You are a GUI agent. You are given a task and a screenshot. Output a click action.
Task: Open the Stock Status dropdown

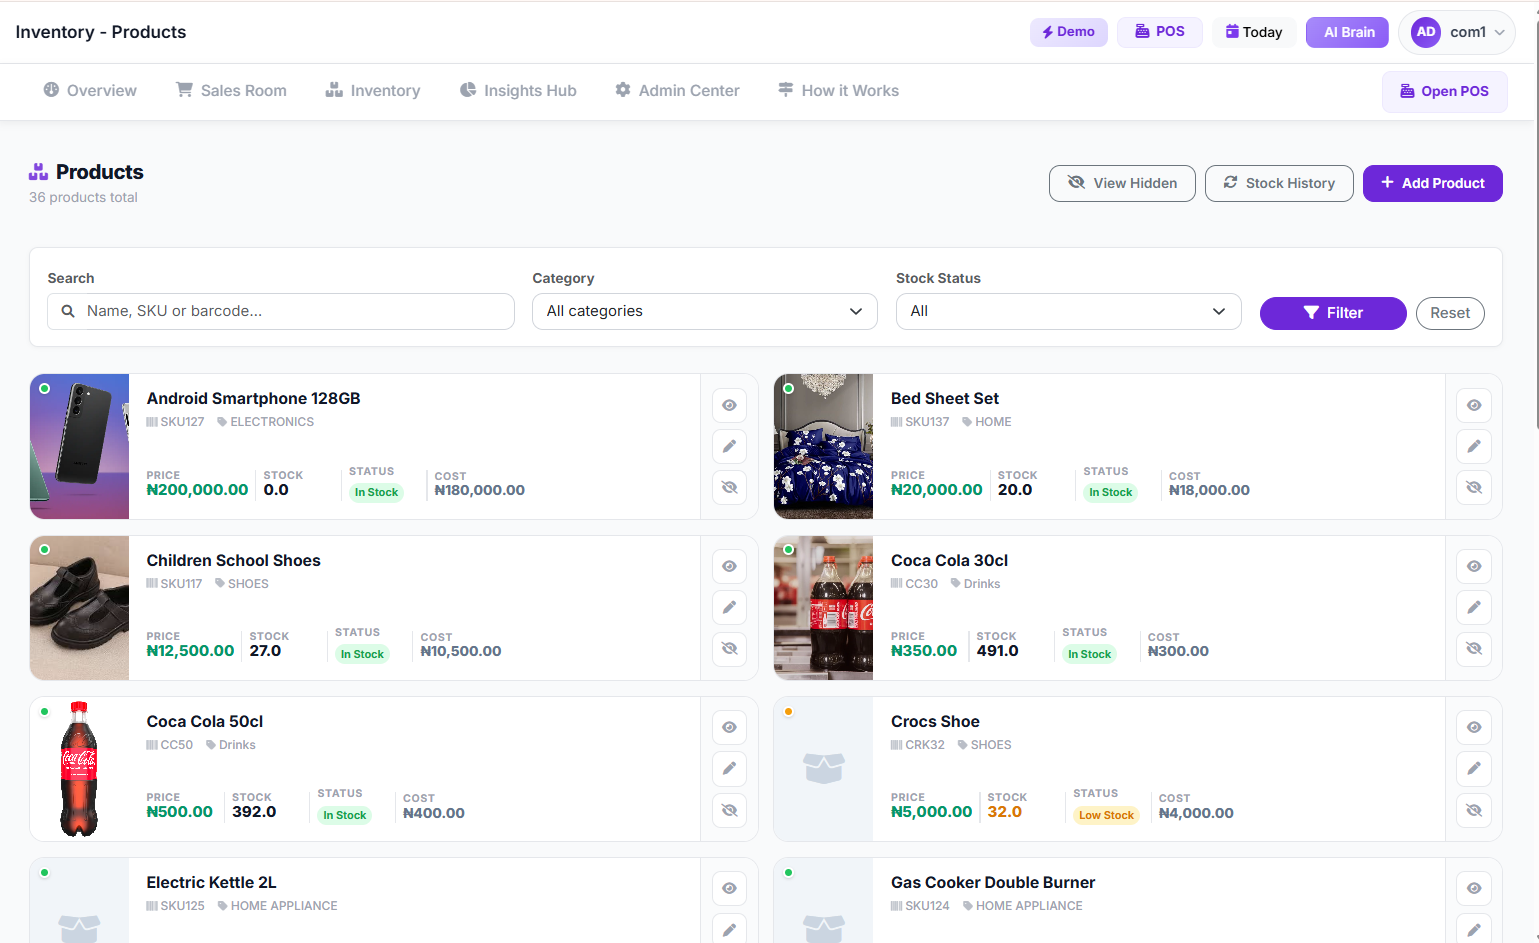pyautogui.click(x=1068, y=311)
